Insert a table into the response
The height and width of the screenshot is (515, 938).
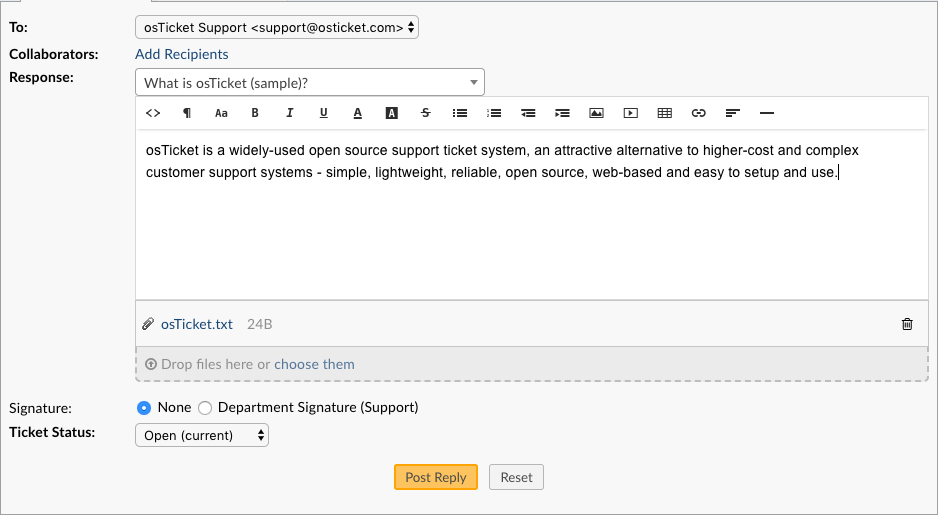[x=664, y=113]
